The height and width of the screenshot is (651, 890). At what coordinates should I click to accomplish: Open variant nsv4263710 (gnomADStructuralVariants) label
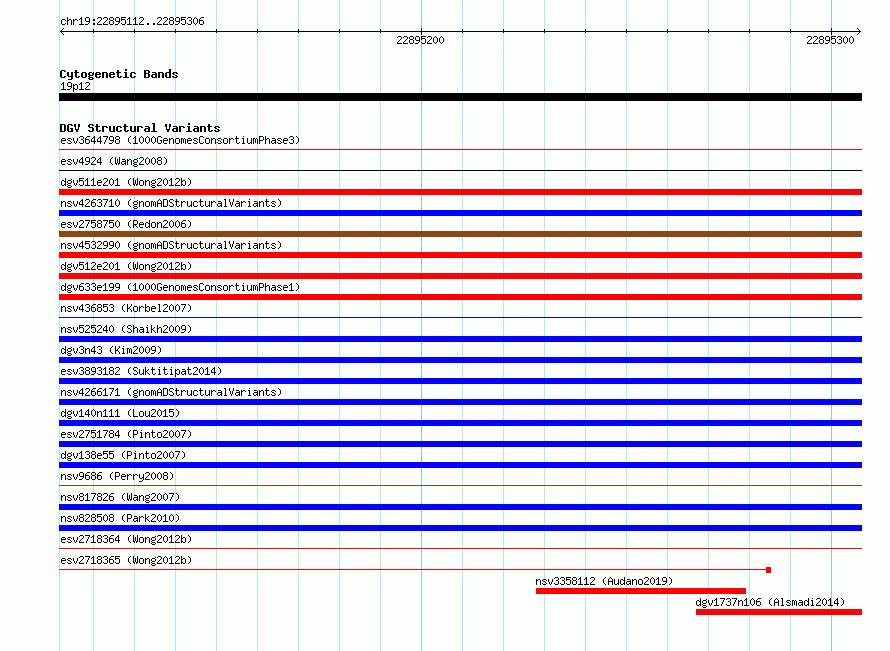click(x=171, y=203)
